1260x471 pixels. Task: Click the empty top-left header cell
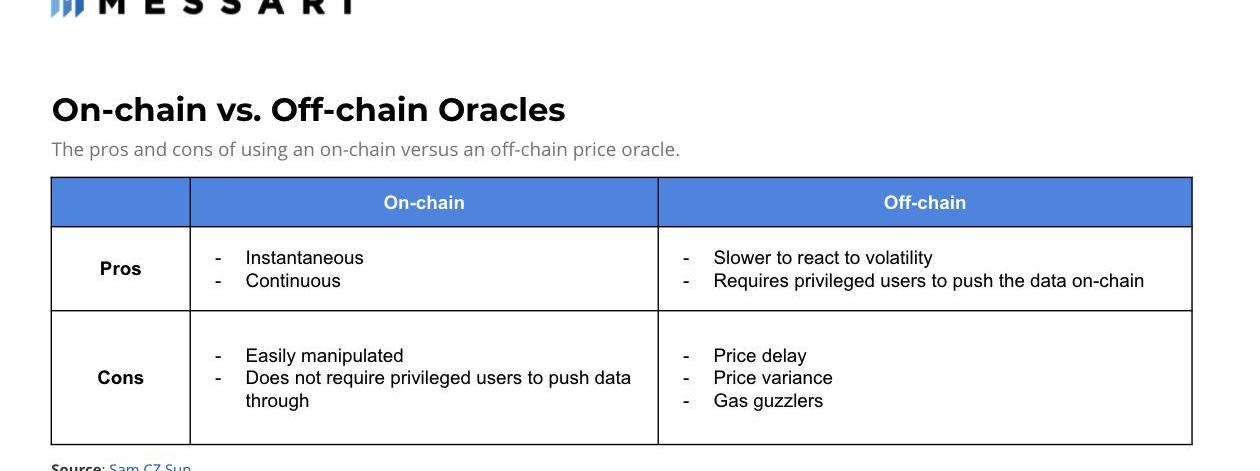[x=120, y=203]
